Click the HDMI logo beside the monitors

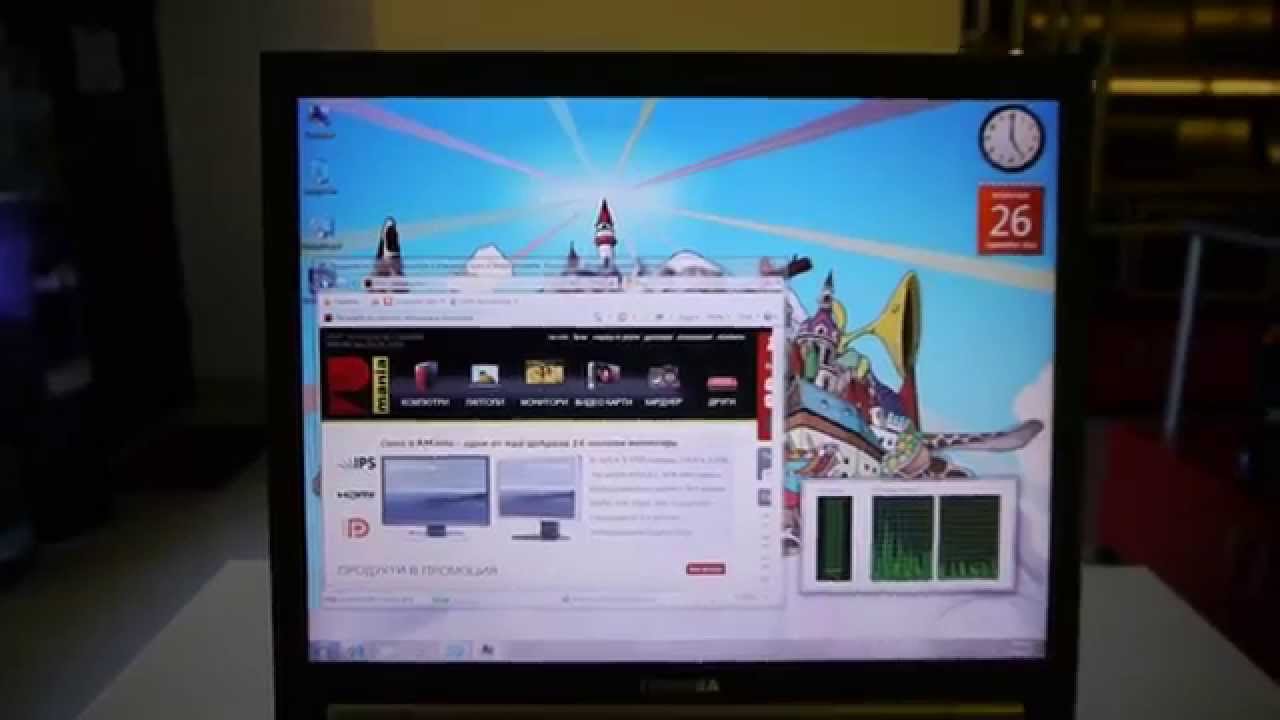(x=356, y=494)
